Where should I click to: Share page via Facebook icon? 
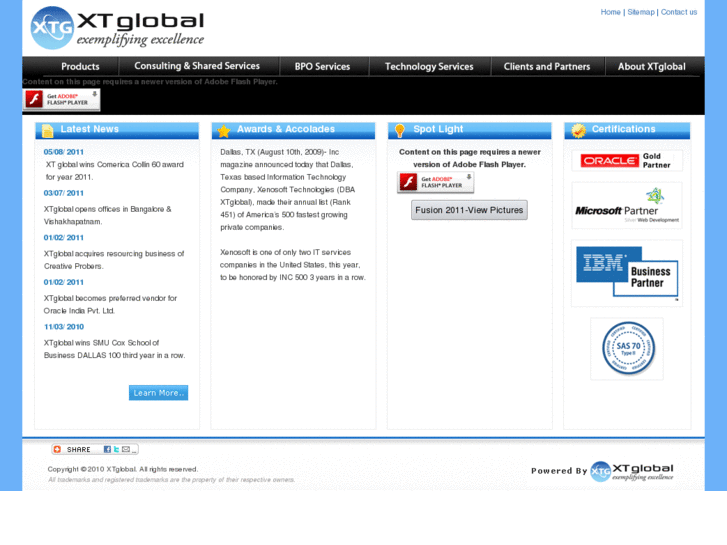(107, 449)
